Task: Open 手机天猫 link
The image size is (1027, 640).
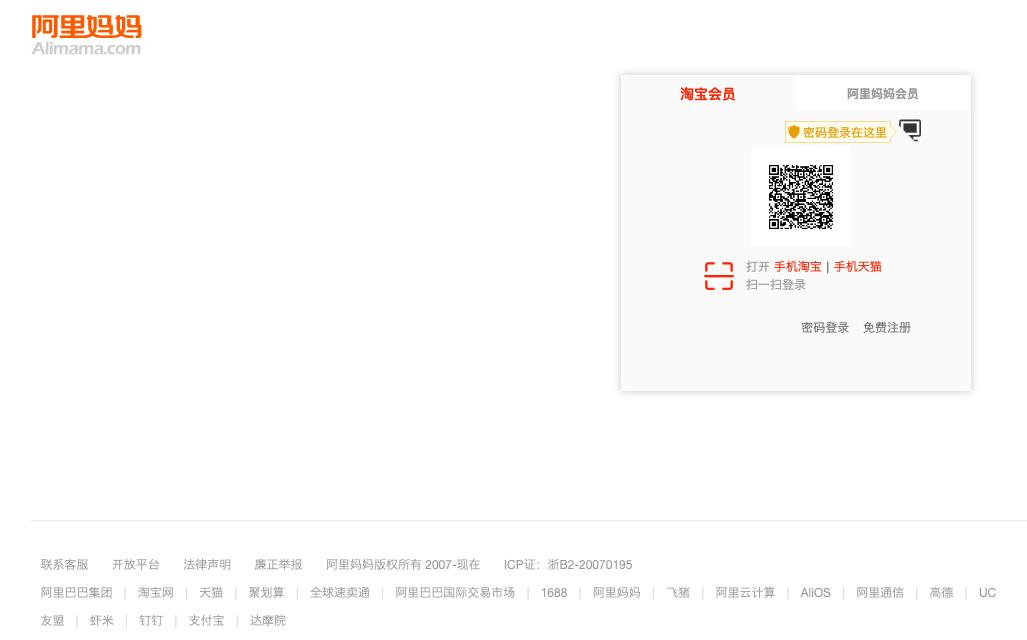Action: (x=857, y=266)
